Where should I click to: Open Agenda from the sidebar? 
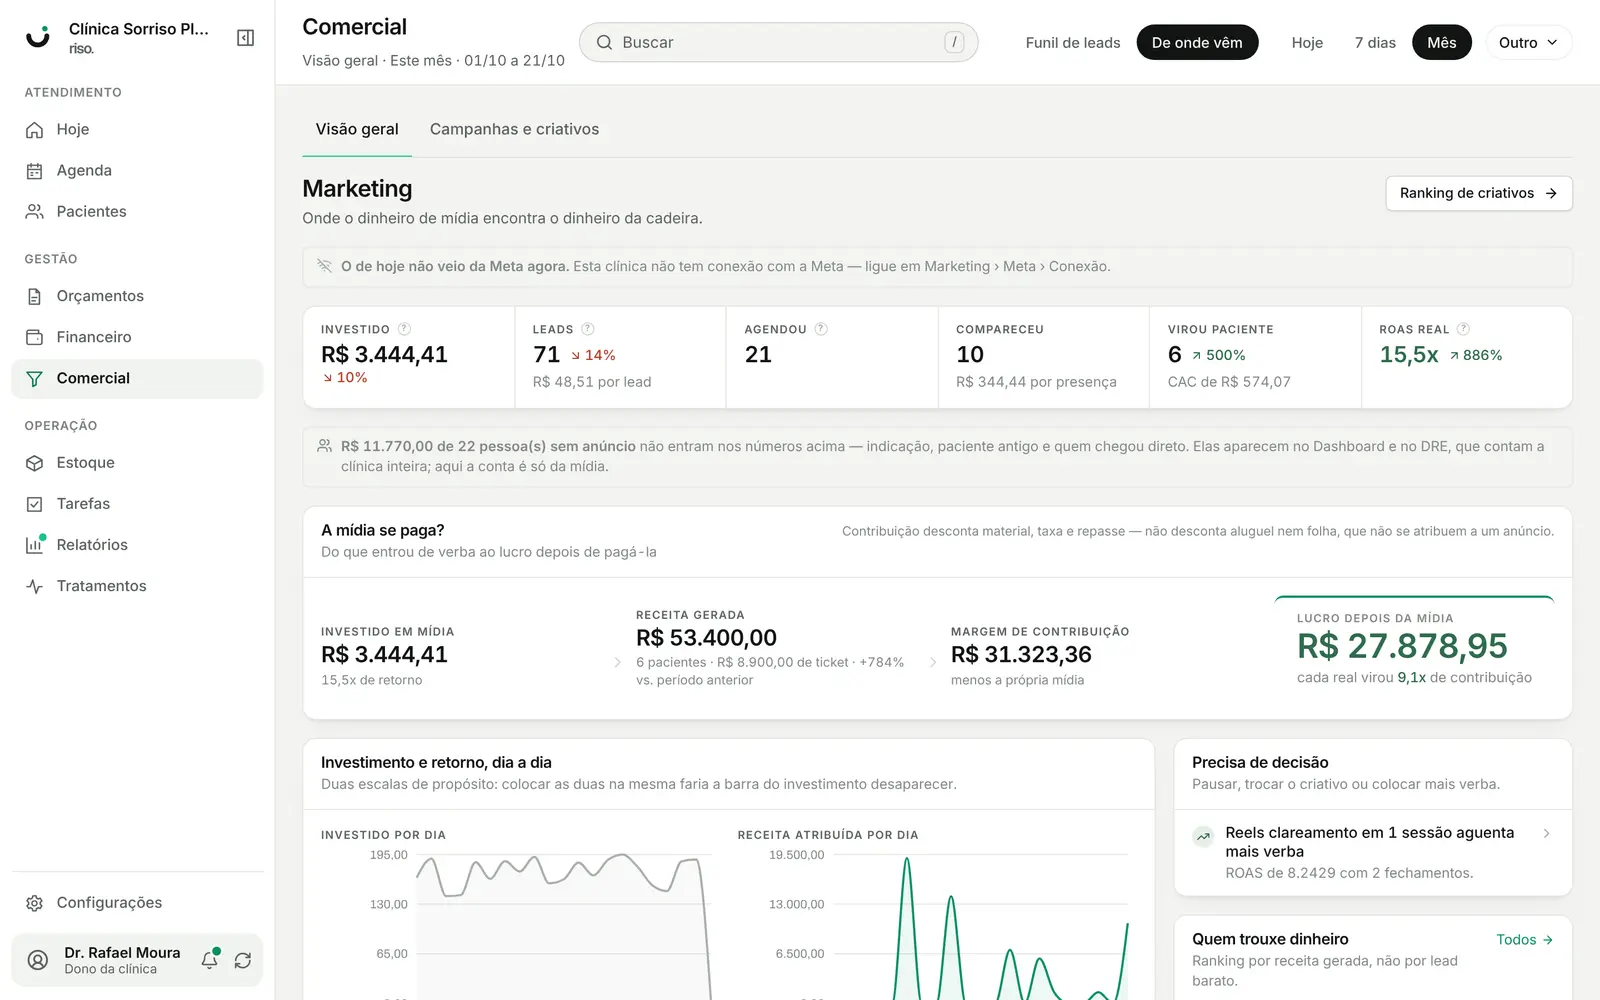point(137,171)
